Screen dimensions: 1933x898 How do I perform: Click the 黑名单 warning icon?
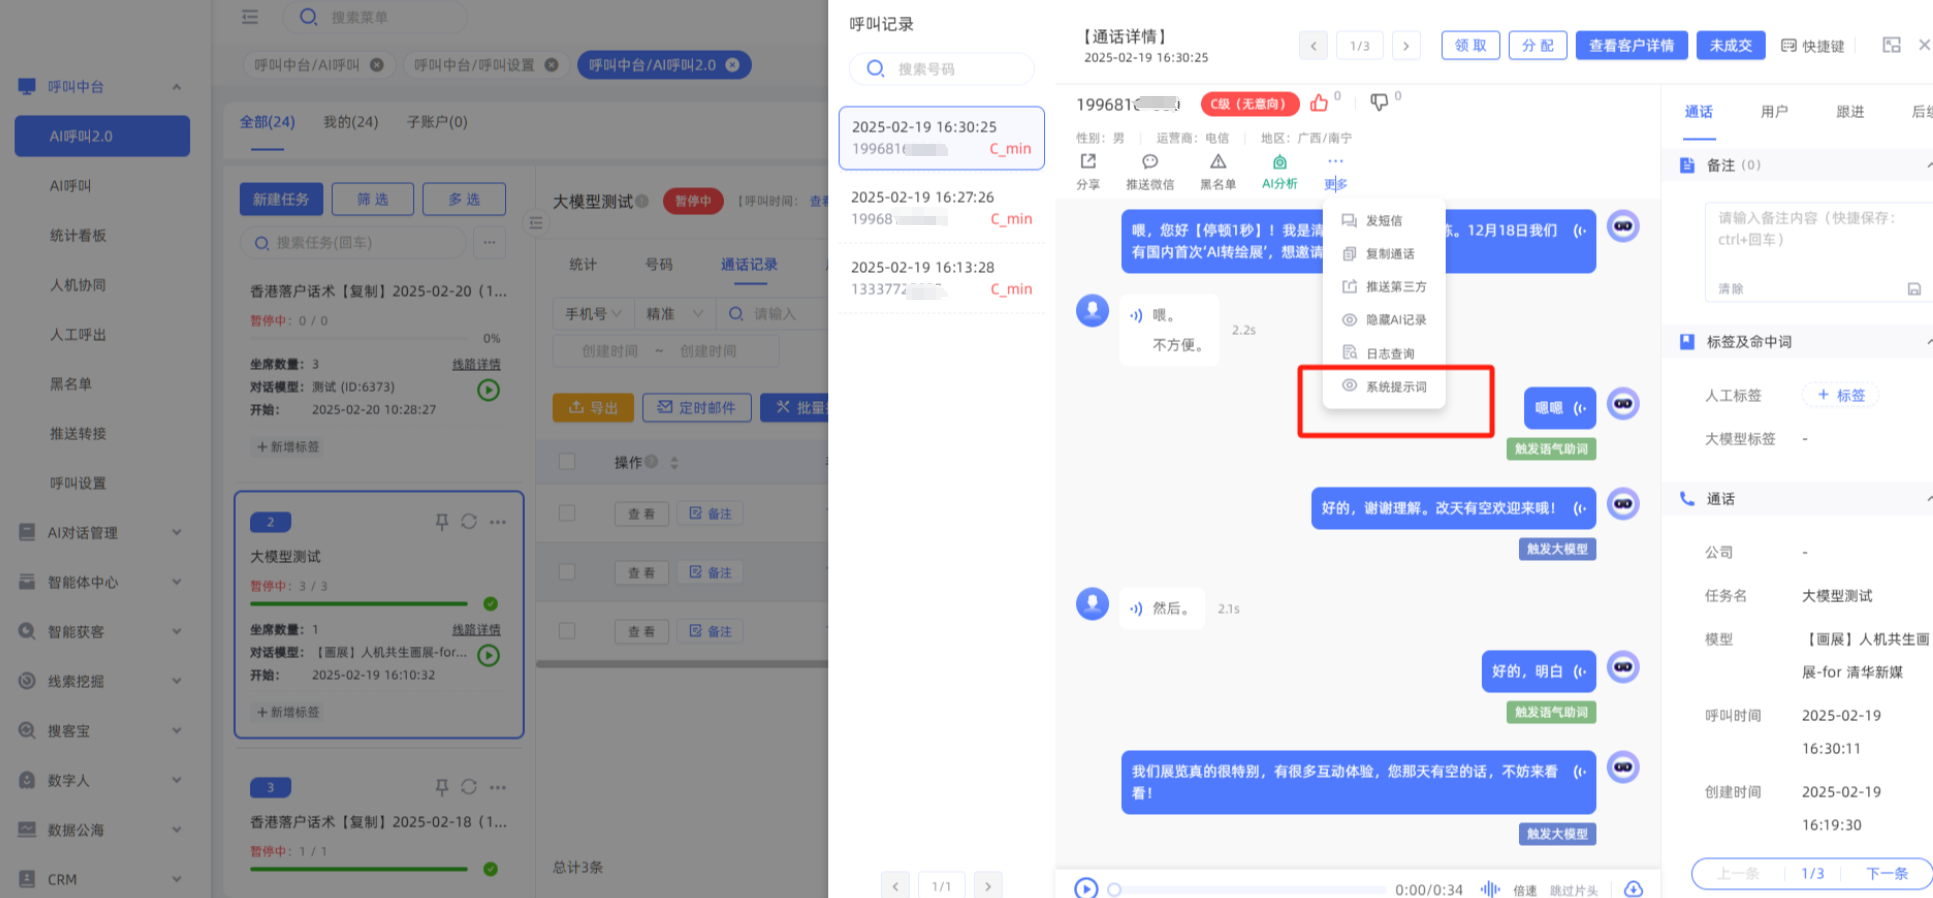1217,162
